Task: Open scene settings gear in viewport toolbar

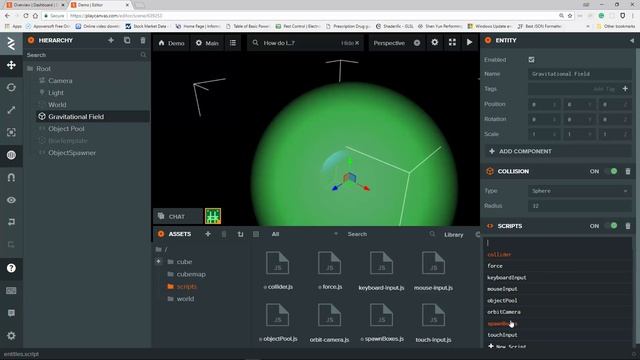Action: point(435,42)
